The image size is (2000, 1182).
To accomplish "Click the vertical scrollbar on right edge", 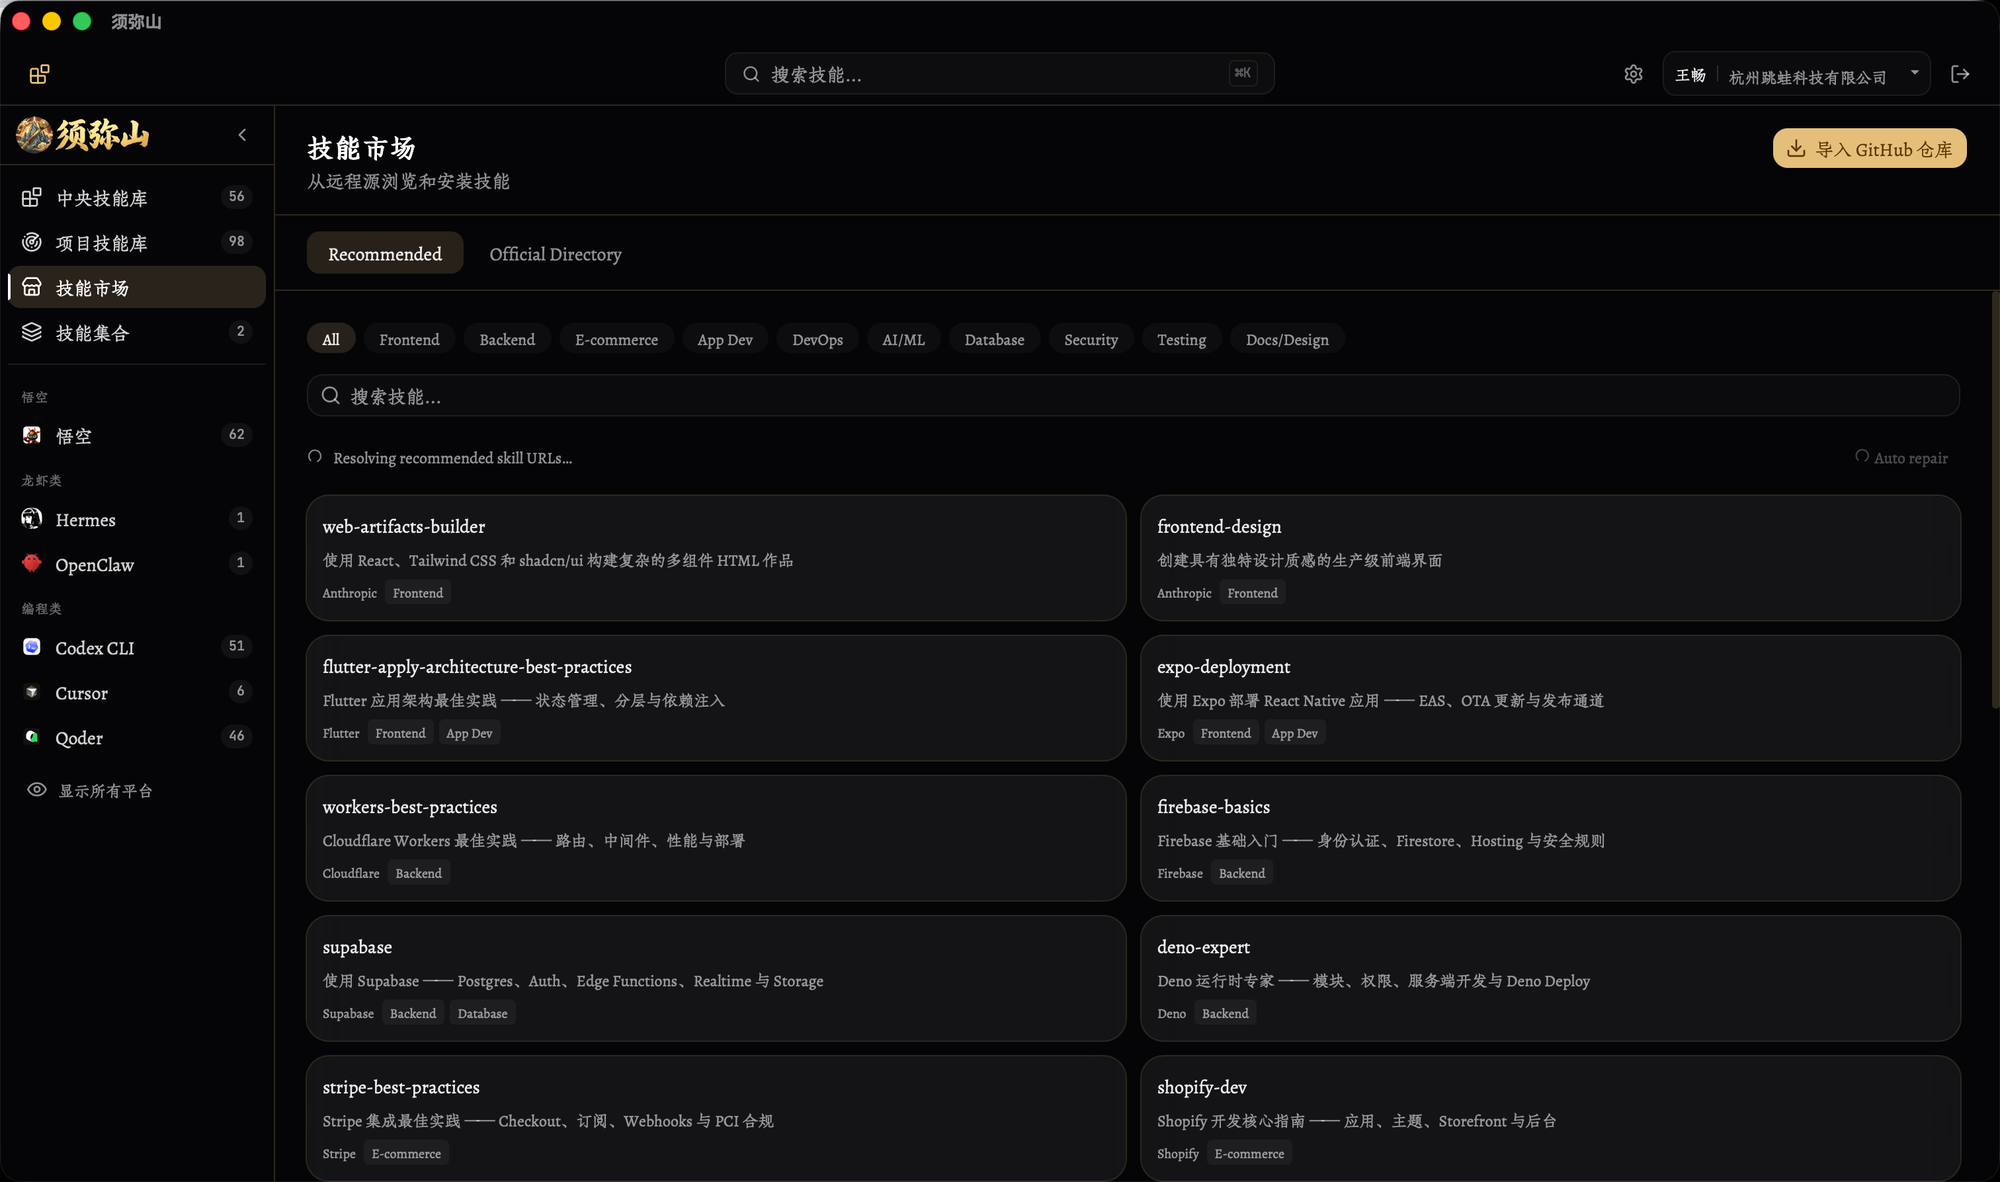I will pyautogui.click(x=1995, y=500).
